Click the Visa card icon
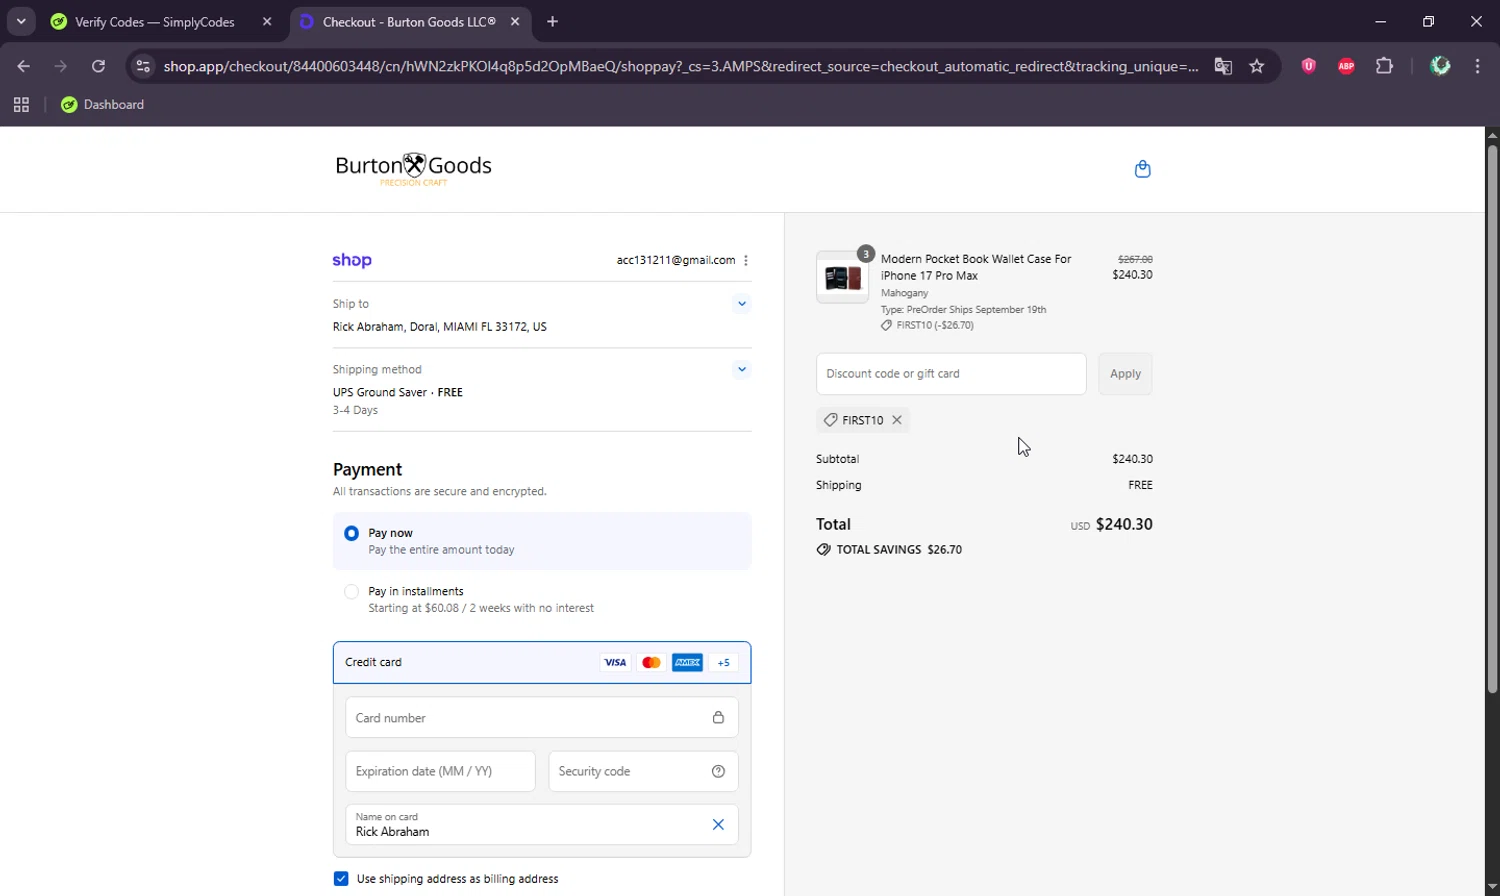Image resolution: width=1500 pixels, height=896 pixels. point(615,662)
